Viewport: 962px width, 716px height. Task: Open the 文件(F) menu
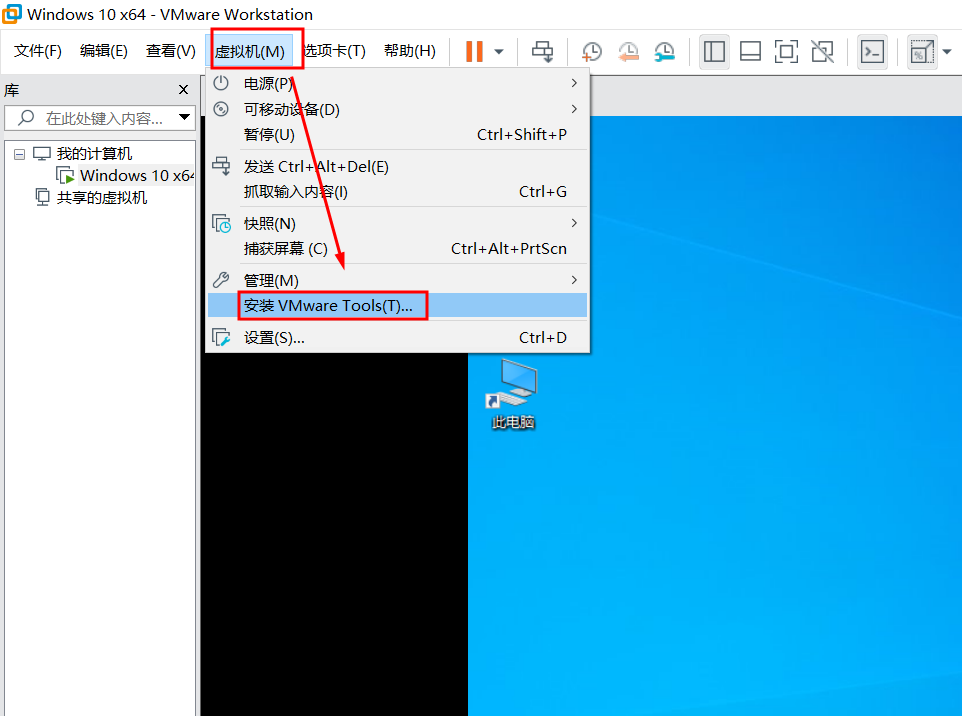pos(38,51)
